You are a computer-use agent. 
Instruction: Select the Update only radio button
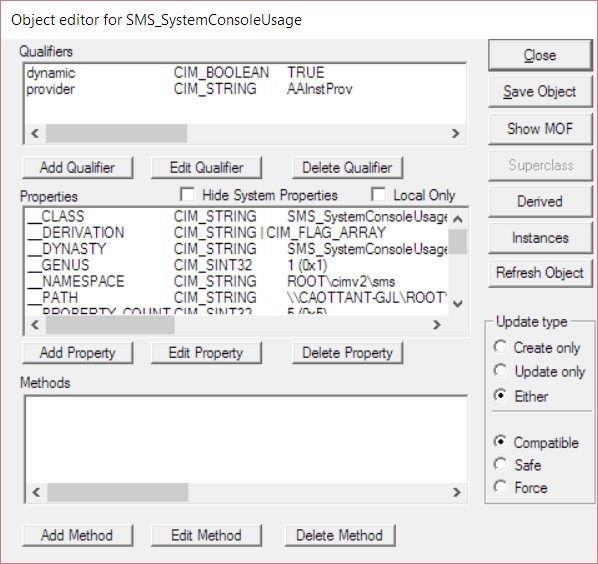click(x=500, y=371)
